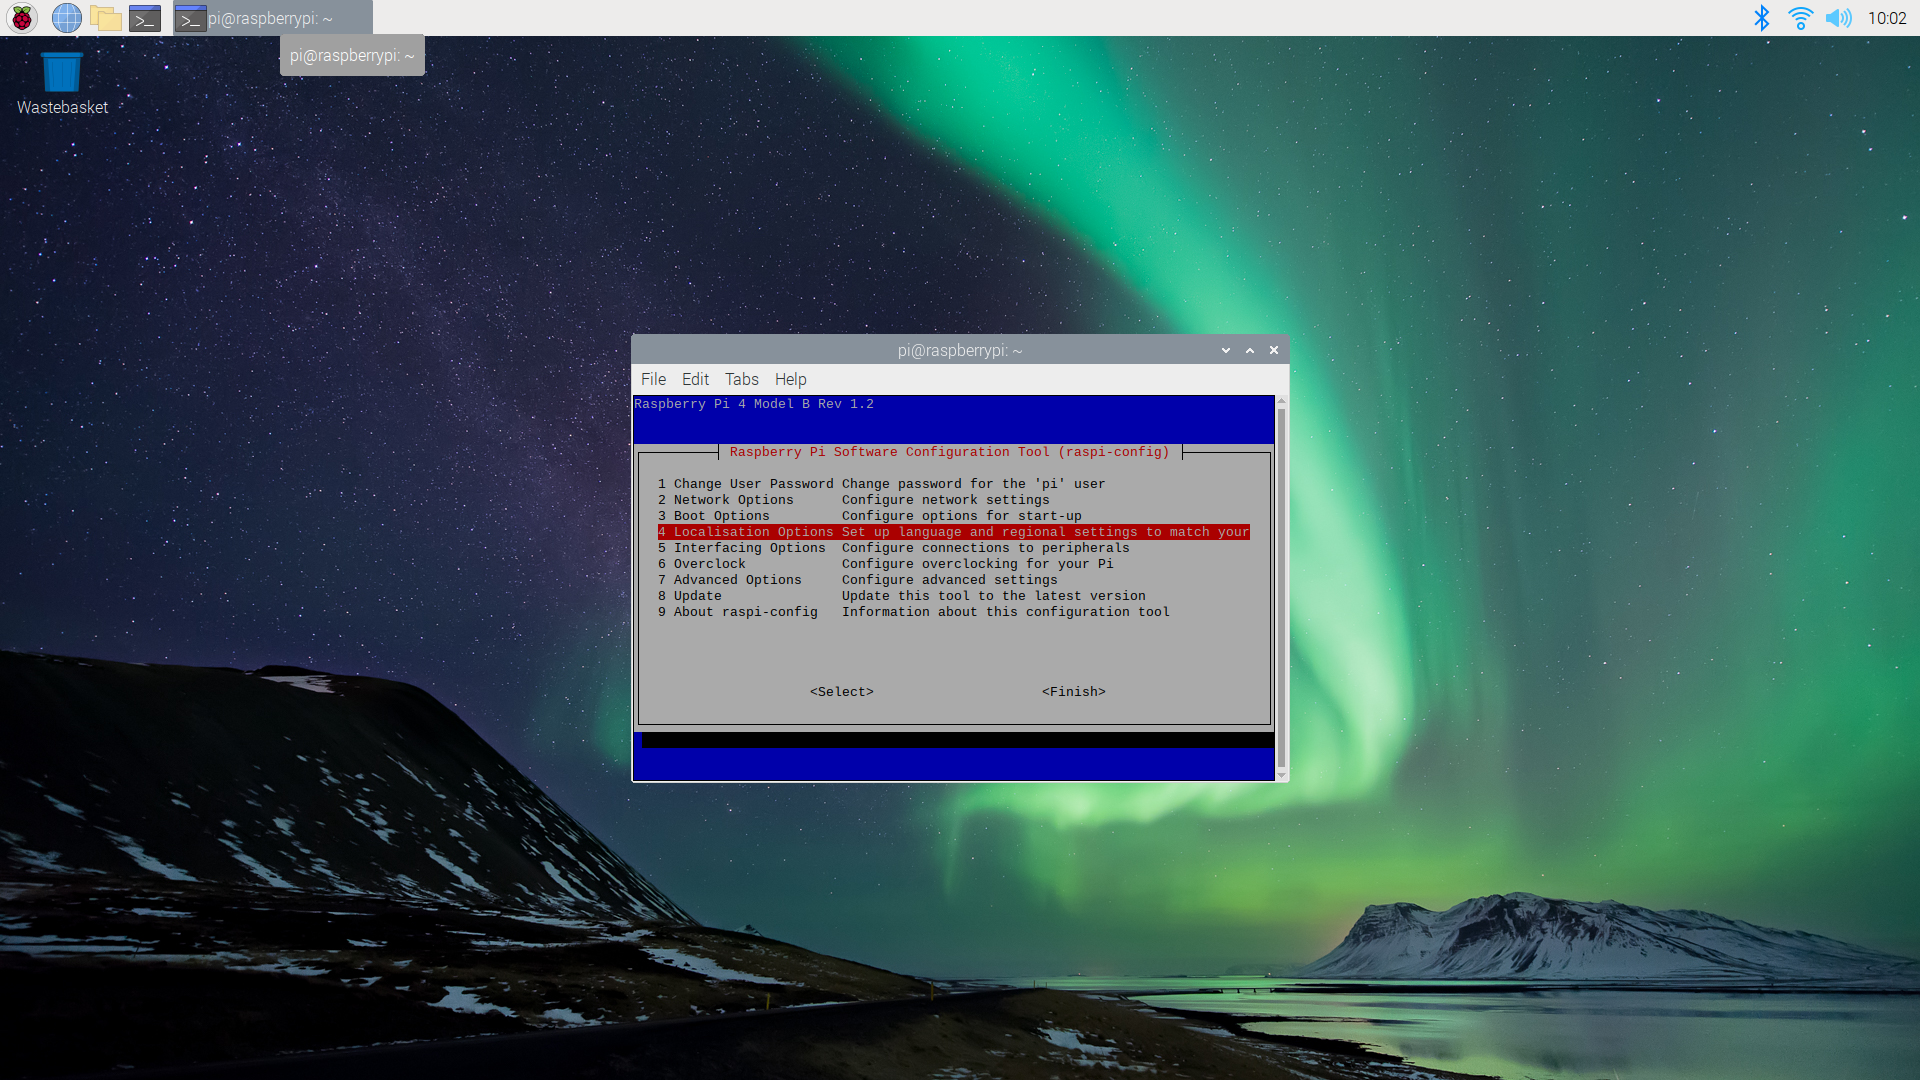Viewport: 1920px width, 1080px height.
Task: Click the 10:02 clock in panel
Action: click(x=1887, y=18)
